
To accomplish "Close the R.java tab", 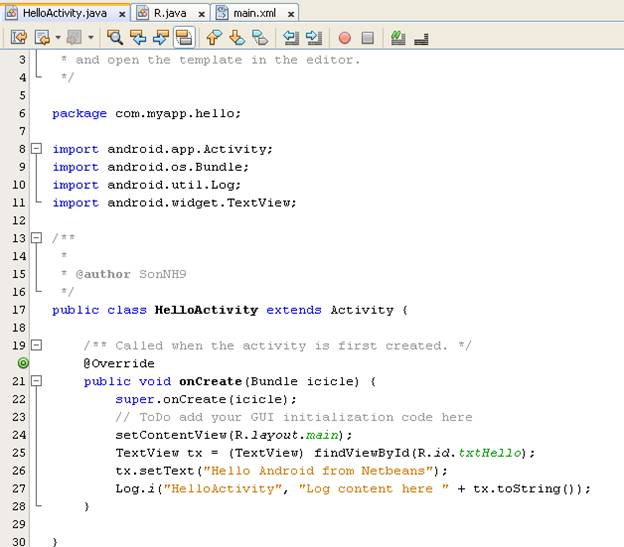I will (202, 14).
